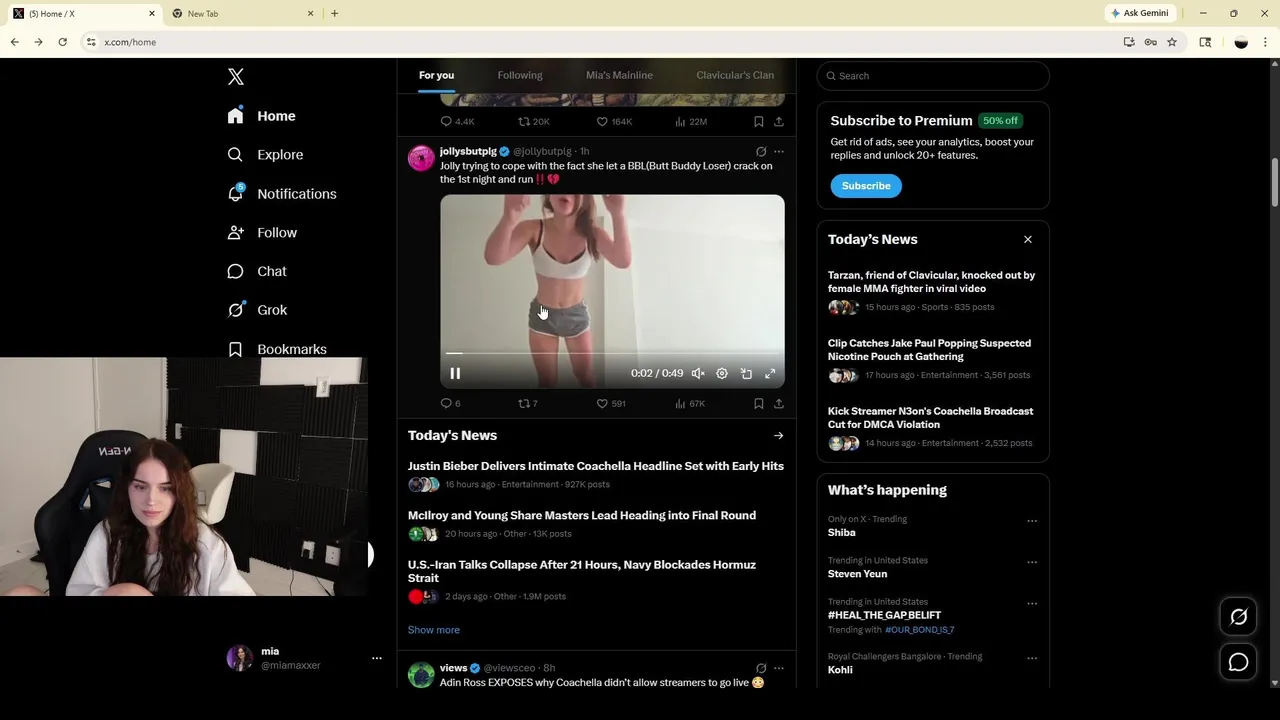
Task: Select the For you tab
Action: 436,75
